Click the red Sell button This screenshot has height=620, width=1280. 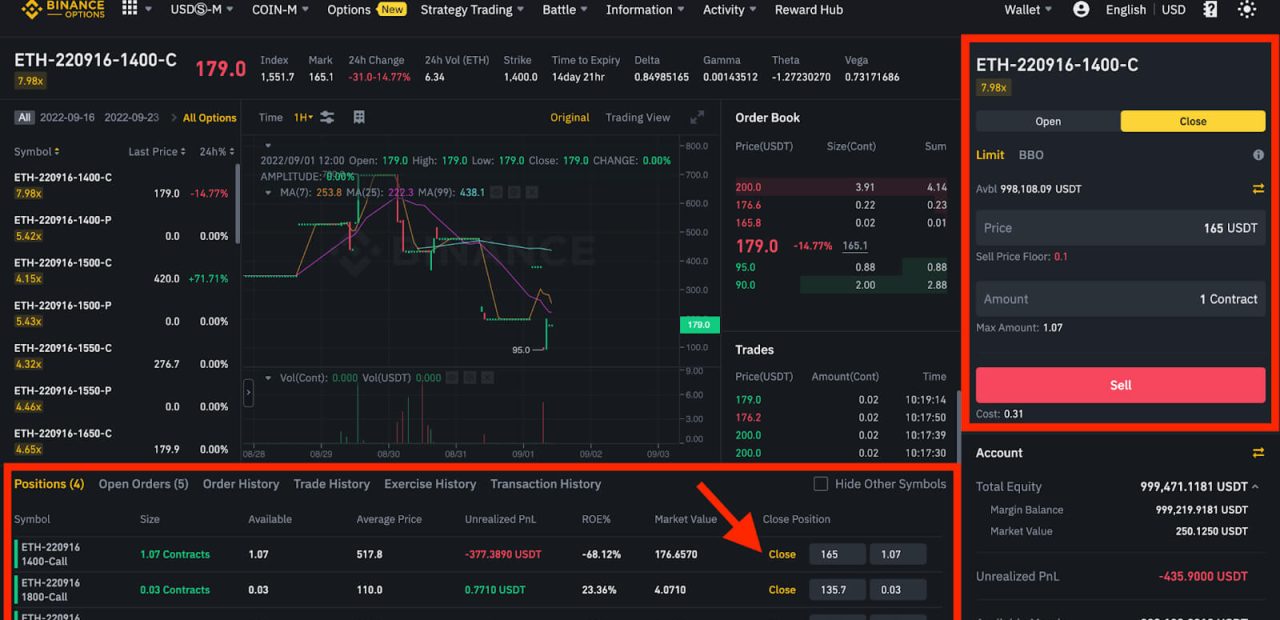pos(1120,384)
